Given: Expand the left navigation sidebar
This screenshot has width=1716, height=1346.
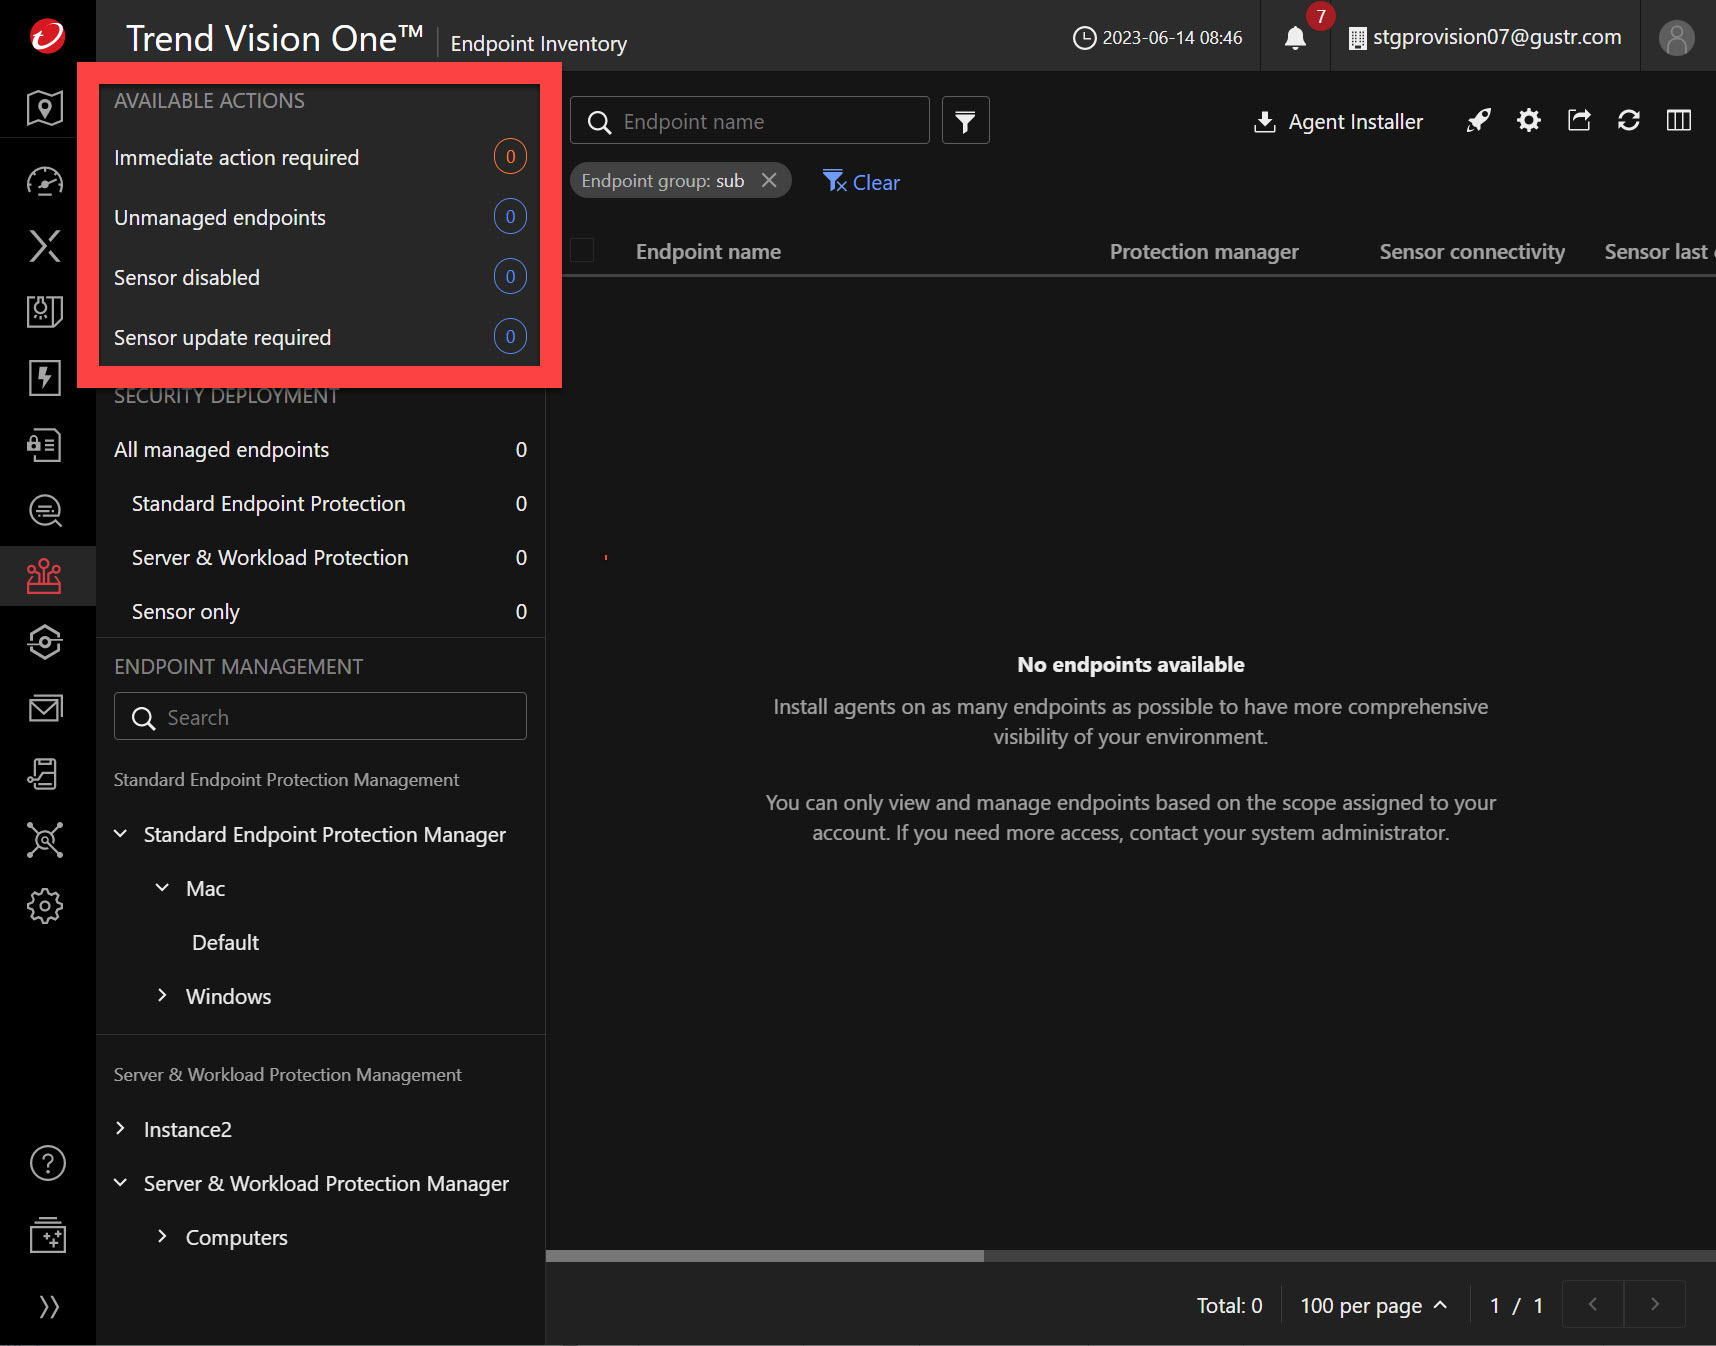Looking at the screenshot, I should click(x=48, y=1307).
